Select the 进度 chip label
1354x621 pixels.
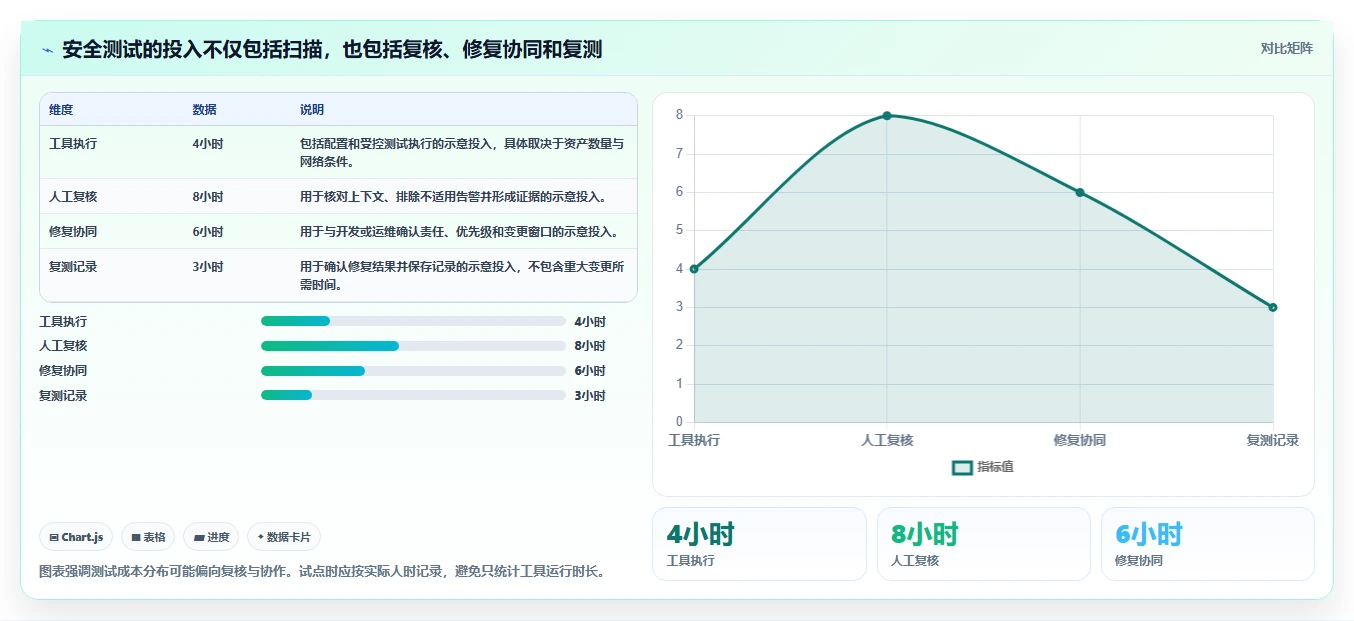(218, 537)
